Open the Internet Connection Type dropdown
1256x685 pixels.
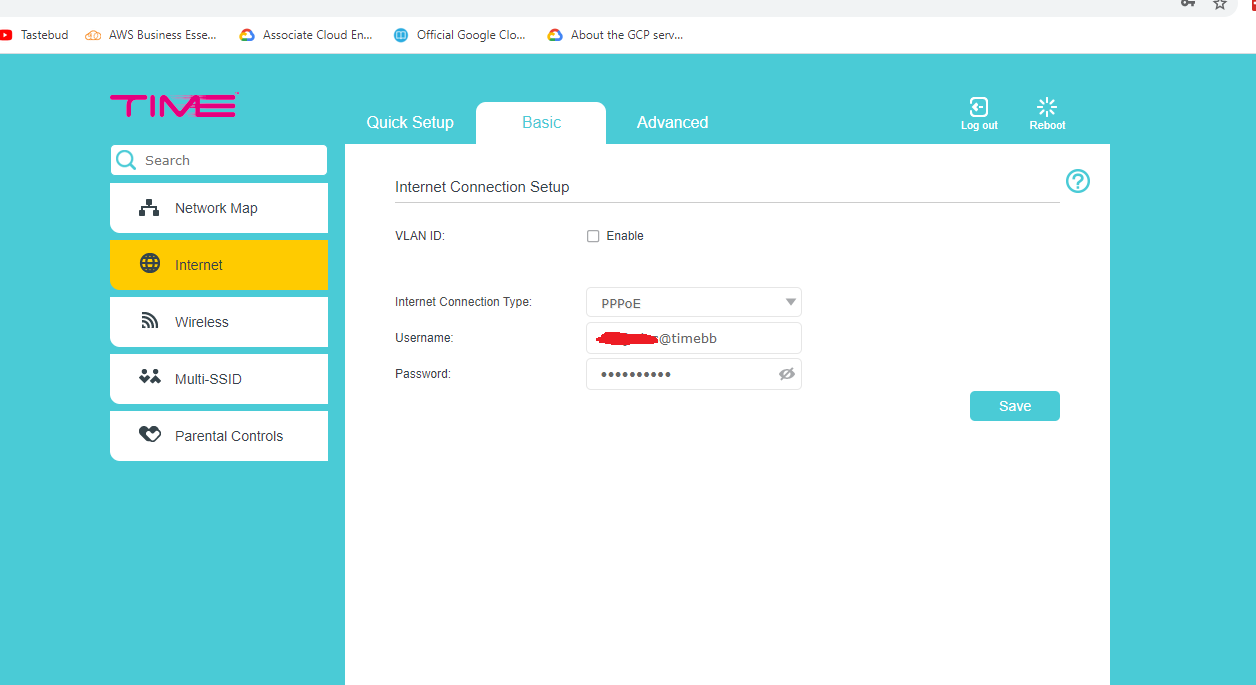click(694, 302)
